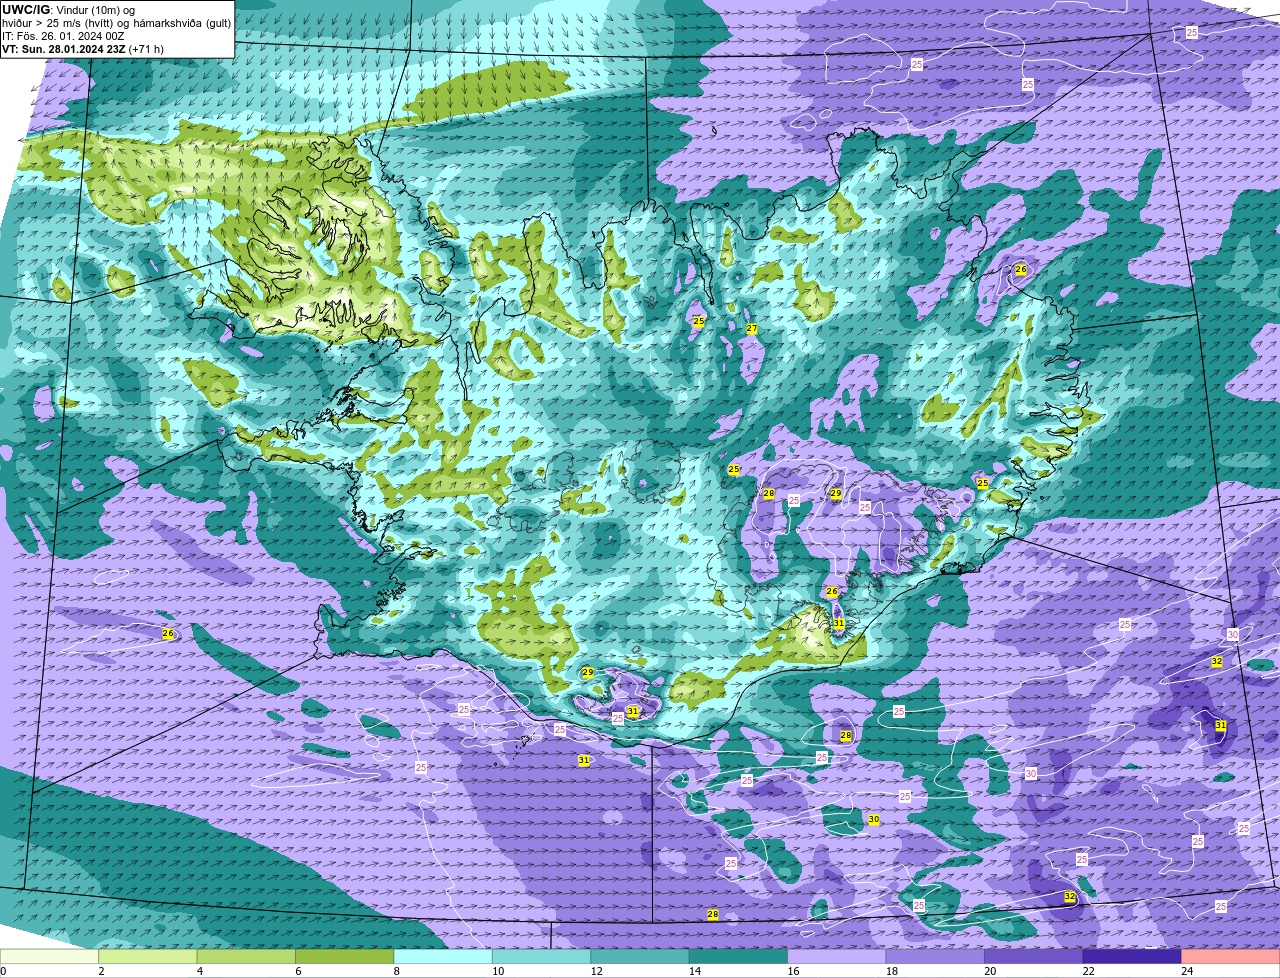Click the init time "IT: Fös. 26. 01. 2024 00Z"

pyautogui.click(x=63, y=35)
